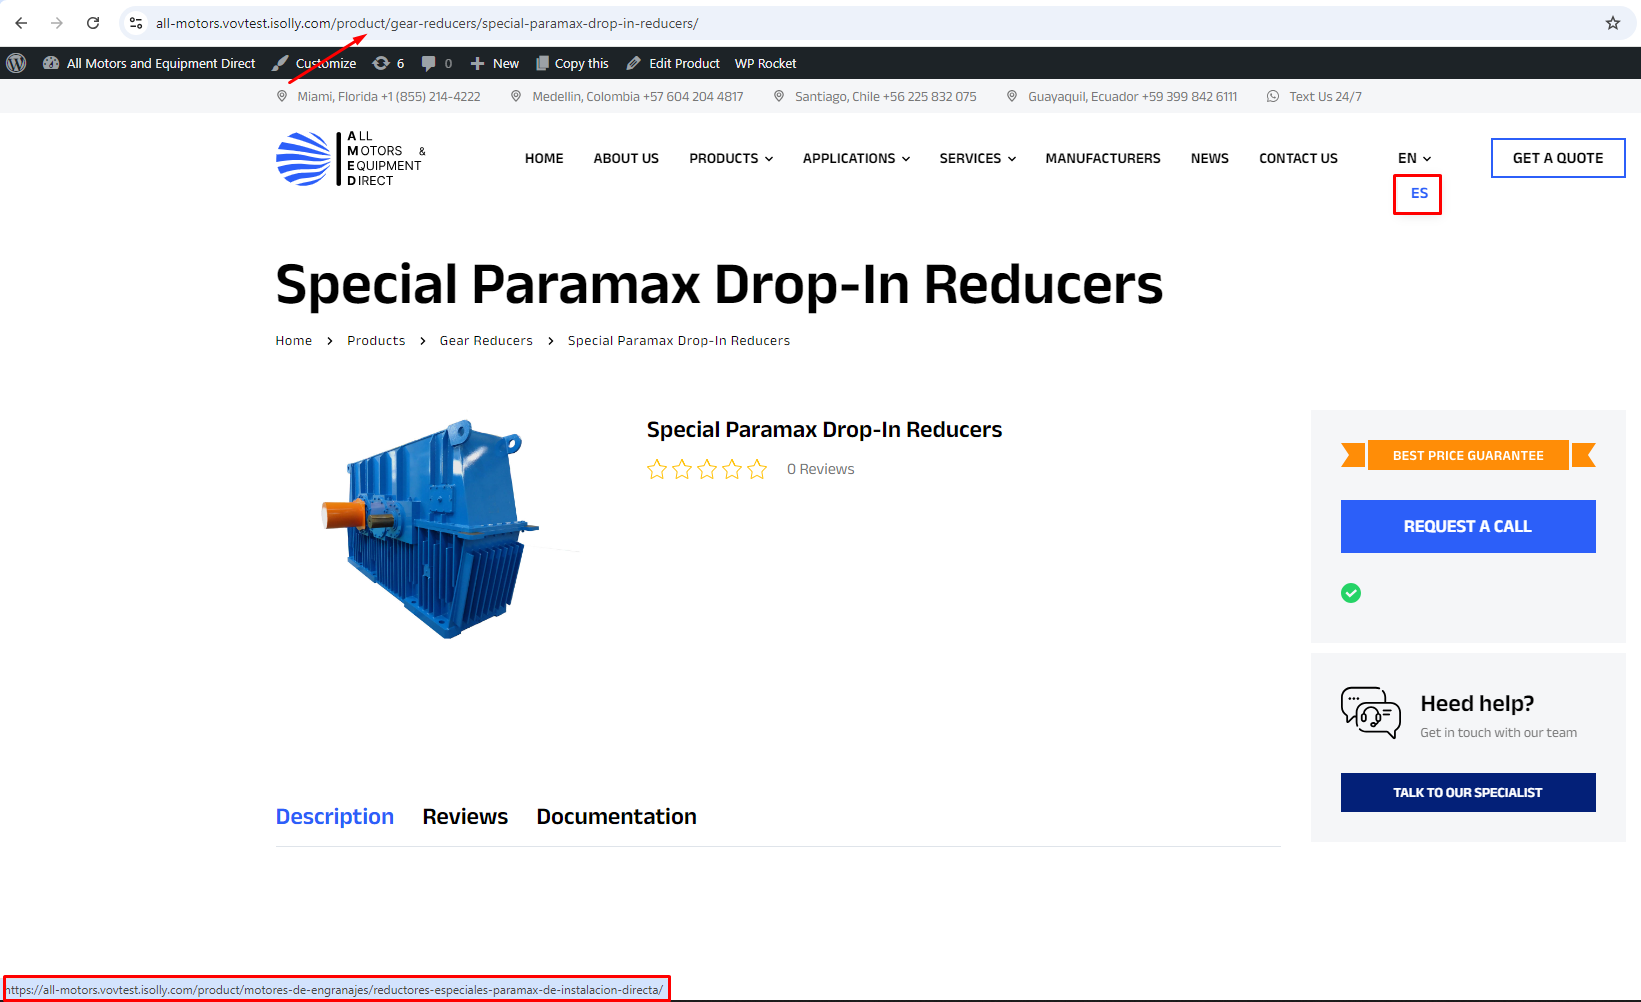Image resolution: width=1641 pixels, height=1002 pixels.
Task: Open WP Rocket admin bar menu
Action: [766, 63]
